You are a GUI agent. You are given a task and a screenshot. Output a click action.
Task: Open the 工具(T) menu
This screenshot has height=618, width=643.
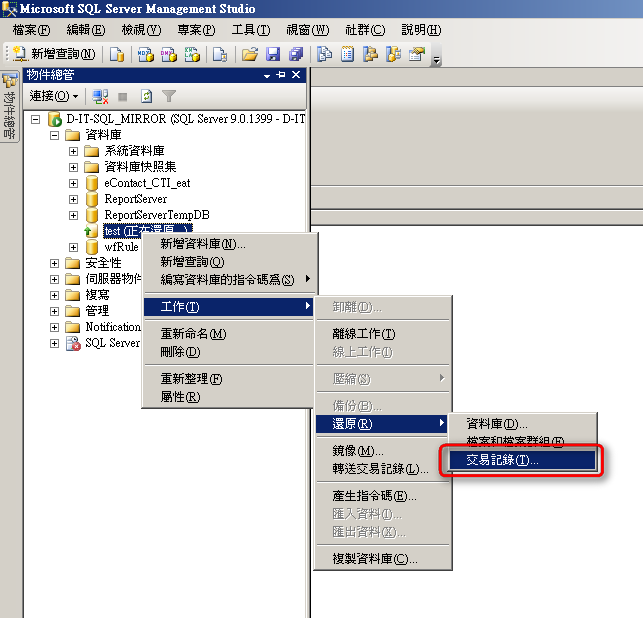tap(251, 30)
